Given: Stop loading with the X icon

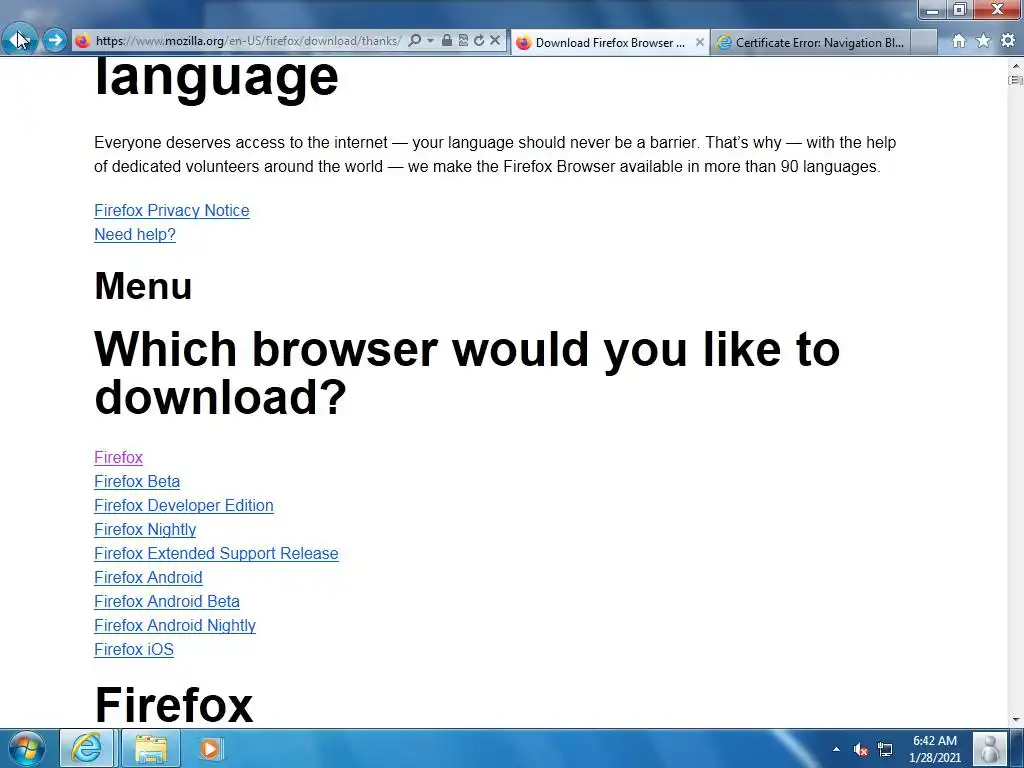Looking at the screenshot, I should 495,40.
